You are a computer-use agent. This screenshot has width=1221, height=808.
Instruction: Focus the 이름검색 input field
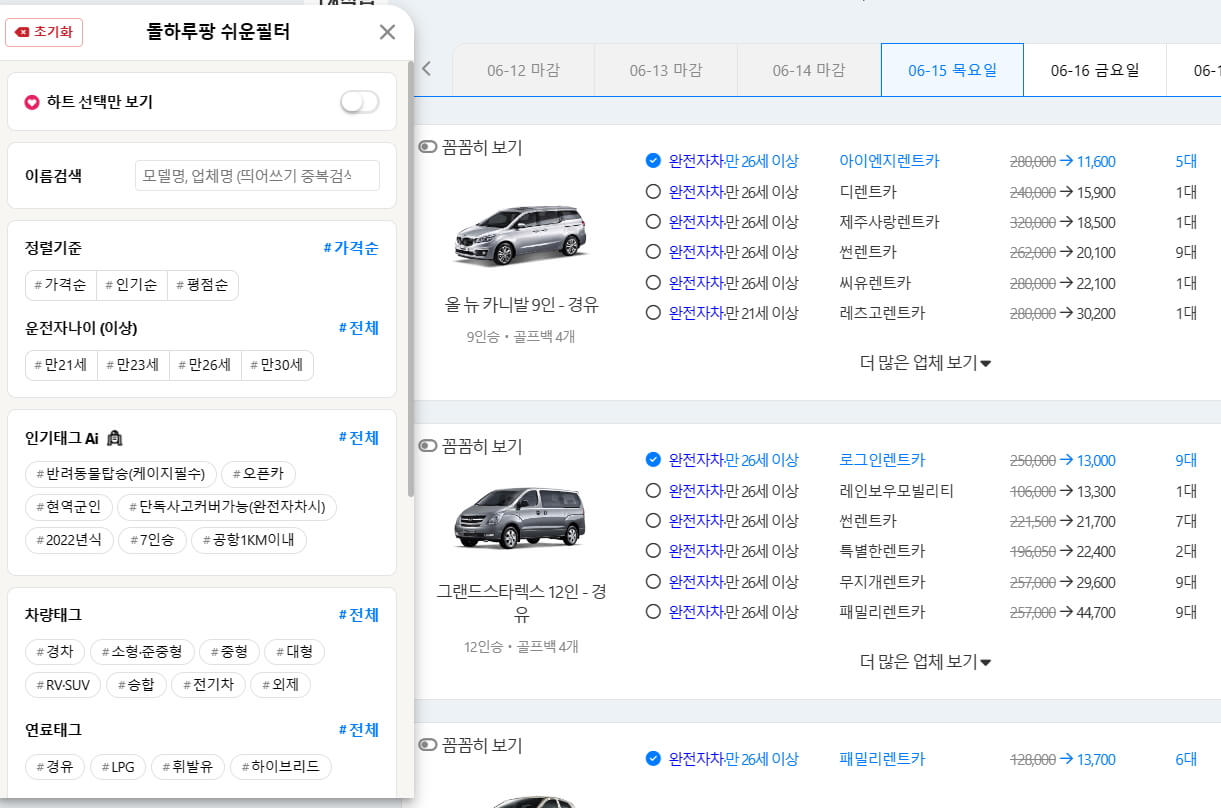pos(257,176)
